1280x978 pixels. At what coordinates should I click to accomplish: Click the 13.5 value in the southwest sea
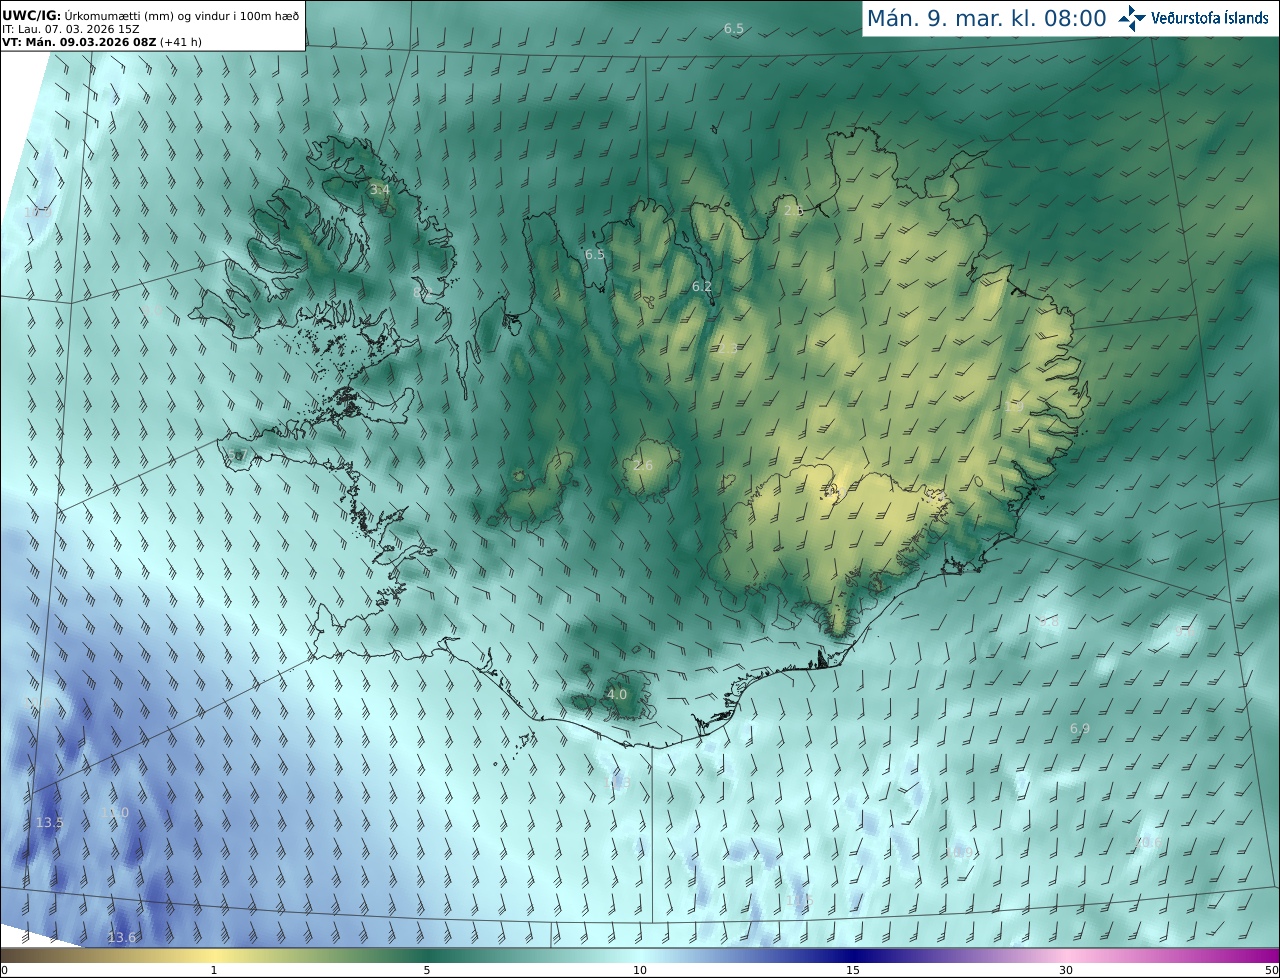[x=49, y=822]
